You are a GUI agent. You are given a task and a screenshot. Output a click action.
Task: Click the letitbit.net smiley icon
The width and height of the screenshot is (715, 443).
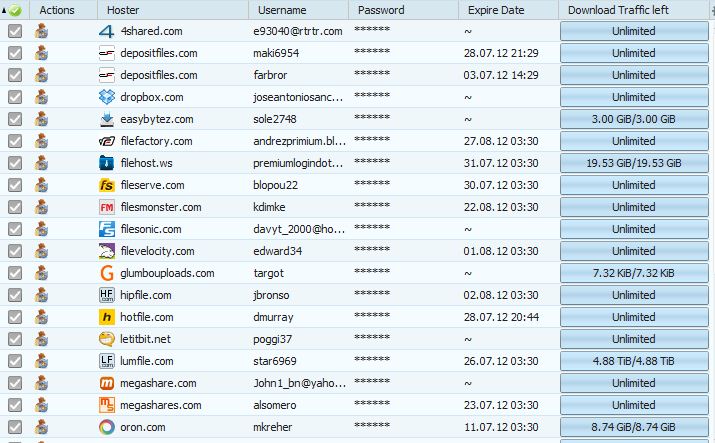tap(107, 339)
